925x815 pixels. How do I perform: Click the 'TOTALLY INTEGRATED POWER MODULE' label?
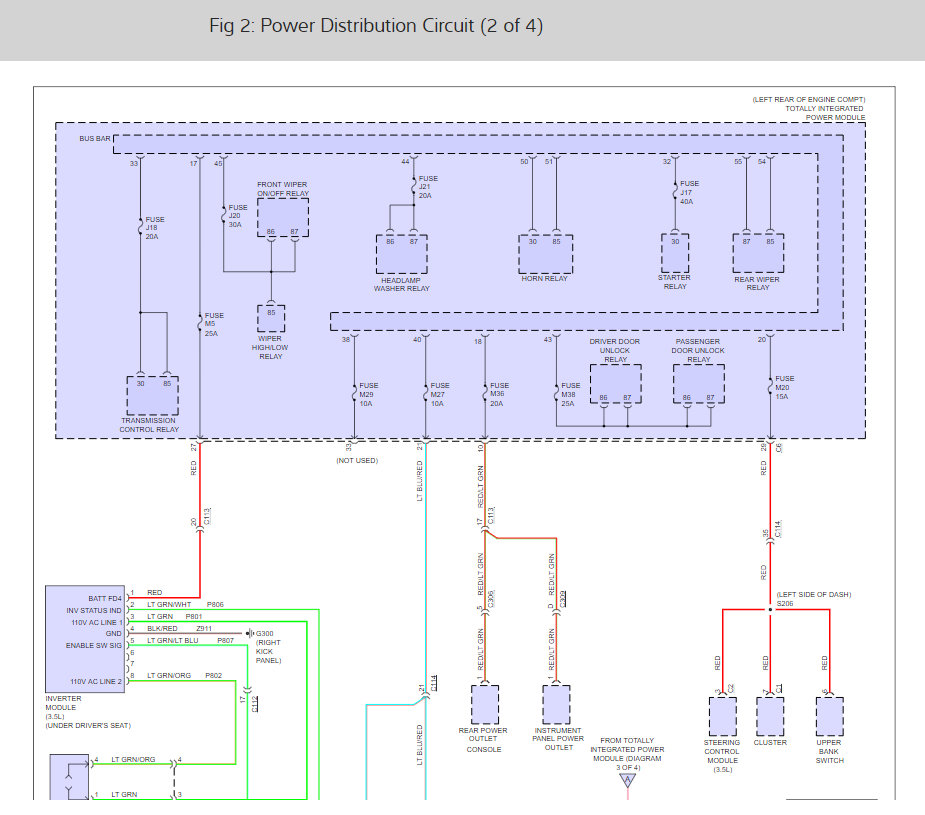[x=825, y=113]
